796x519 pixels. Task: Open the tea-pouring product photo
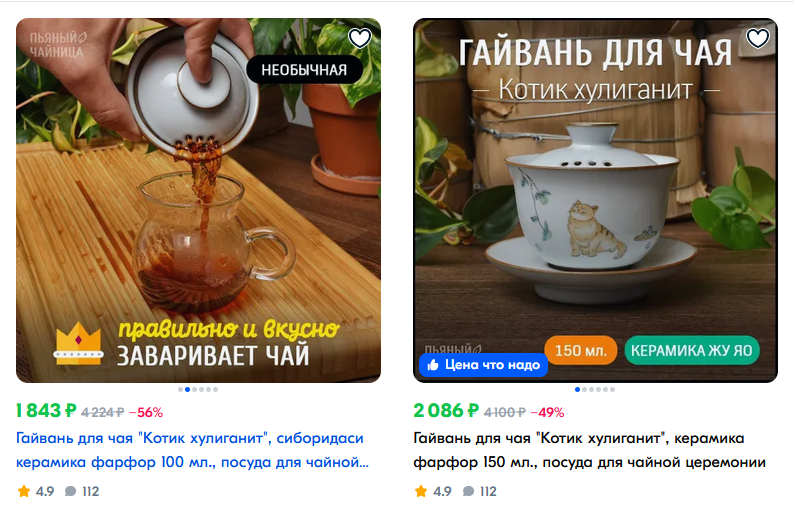pyautogui.click(x=198, y=201)
